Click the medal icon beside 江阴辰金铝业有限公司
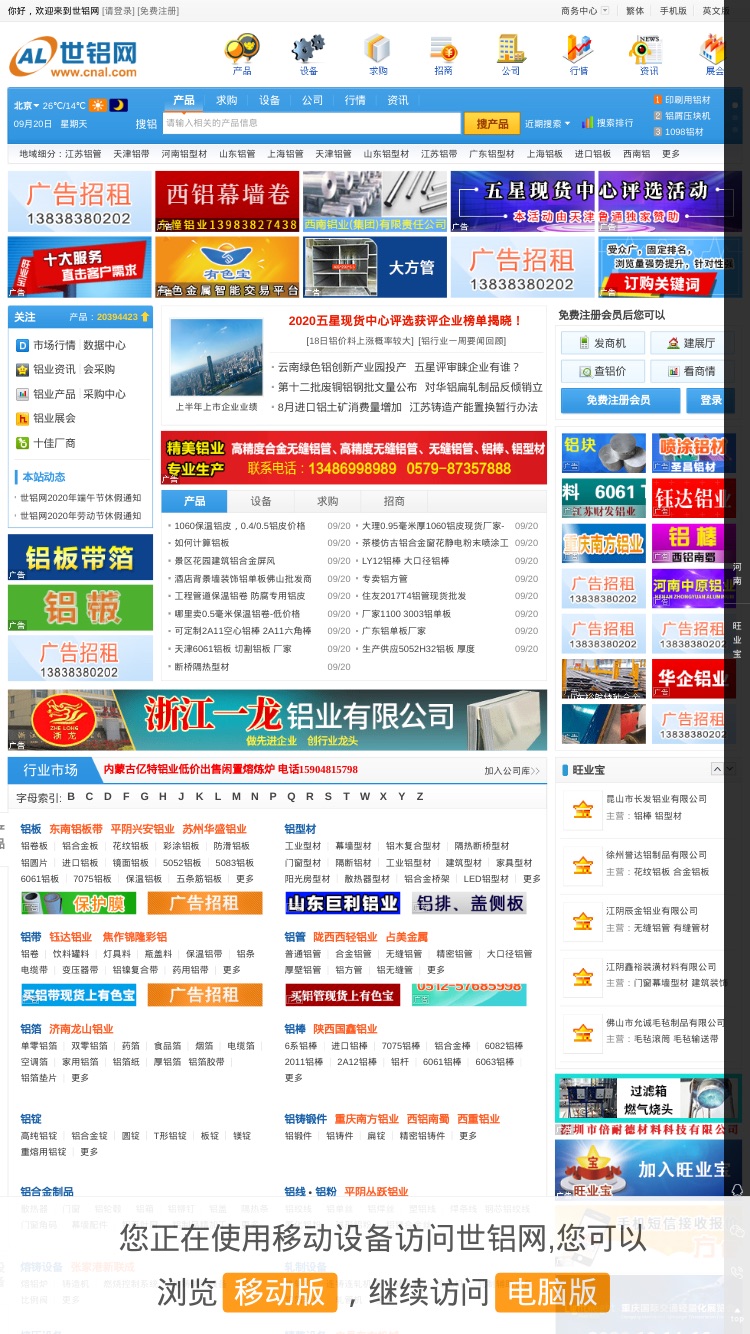 coord(582,921)
